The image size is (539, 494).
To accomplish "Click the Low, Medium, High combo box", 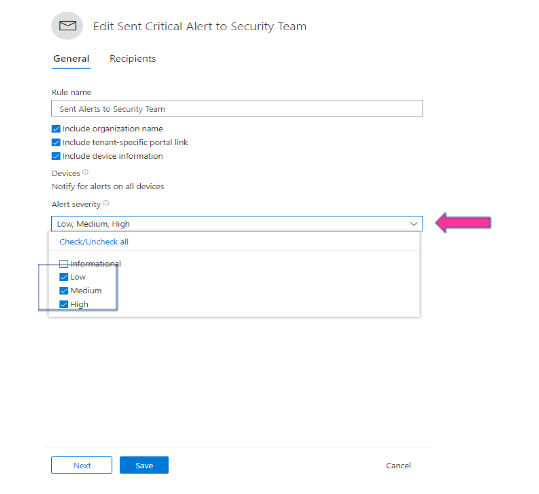I will tap(237, 224).
